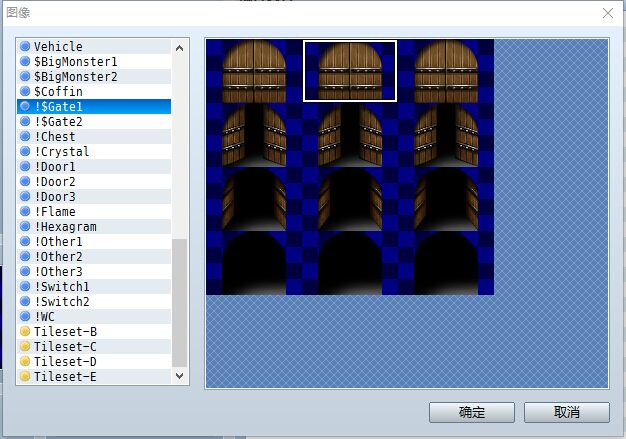The image size is (626, 439).
Task: Click the blue icon beside !Chest
Action: pyautogui.click(x=25, y=136)
